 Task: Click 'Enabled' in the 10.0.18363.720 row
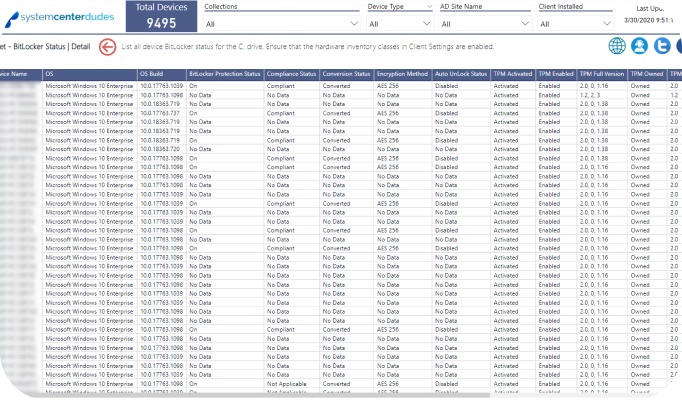tap(549, 149)
